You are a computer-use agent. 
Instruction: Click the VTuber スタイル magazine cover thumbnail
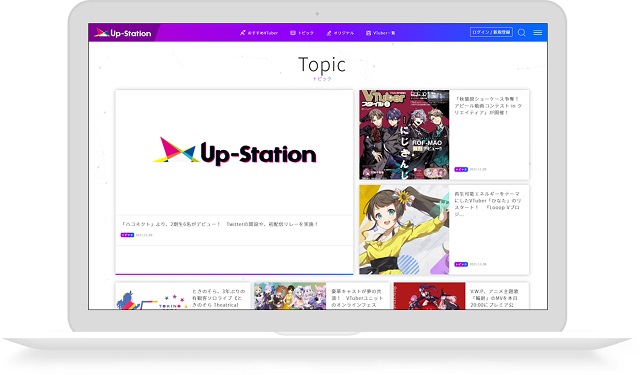tap(404, 135)
